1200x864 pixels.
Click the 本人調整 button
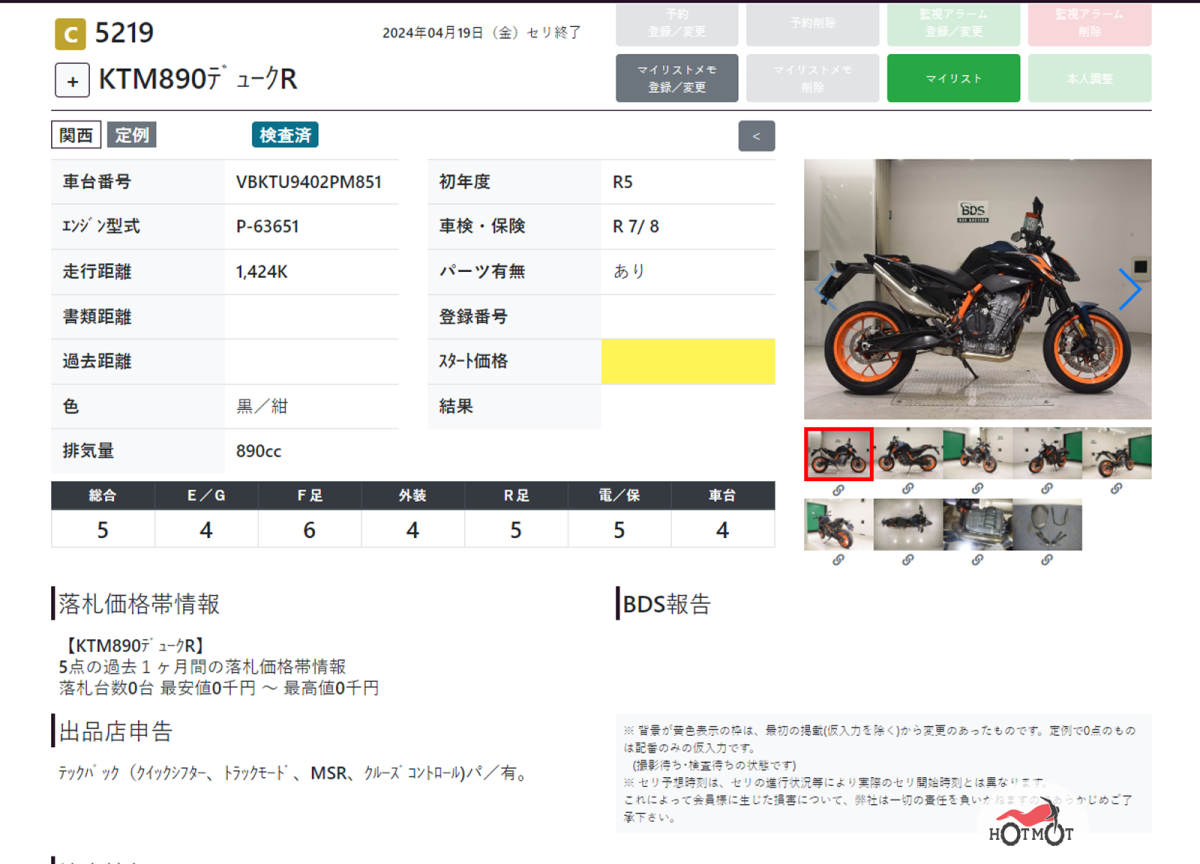[x=1090, y=78]
